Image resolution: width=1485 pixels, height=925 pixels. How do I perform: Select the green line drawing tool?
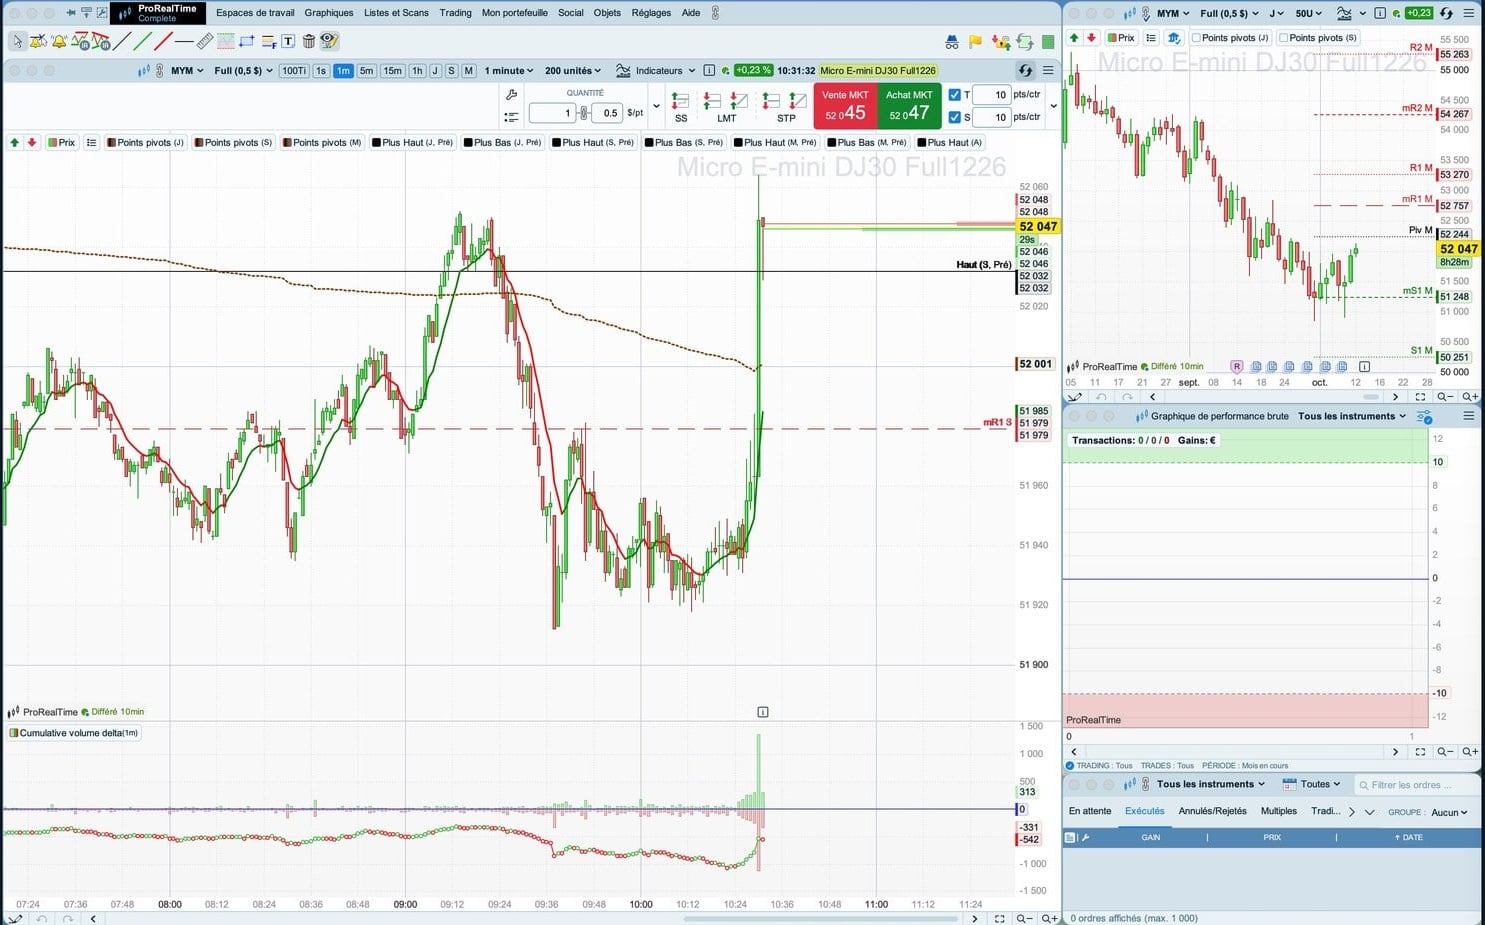(x=142, y=41)
